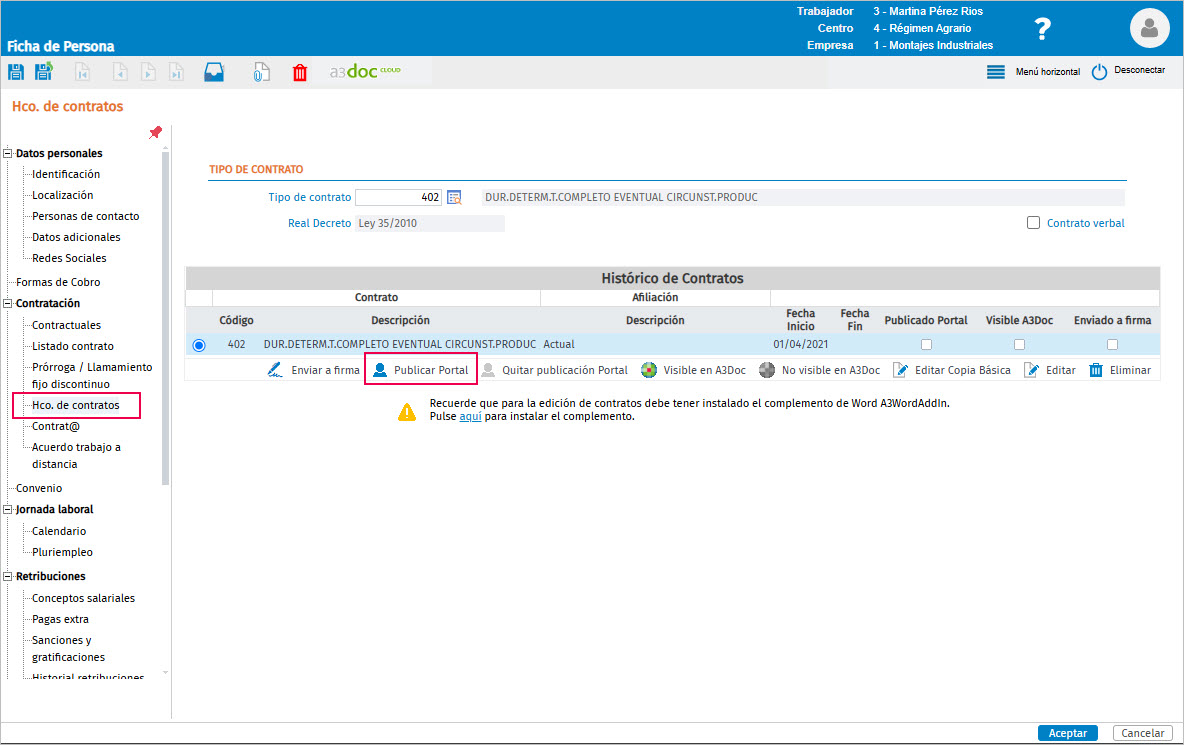Click the question mark help icon

click(1043, 29)
